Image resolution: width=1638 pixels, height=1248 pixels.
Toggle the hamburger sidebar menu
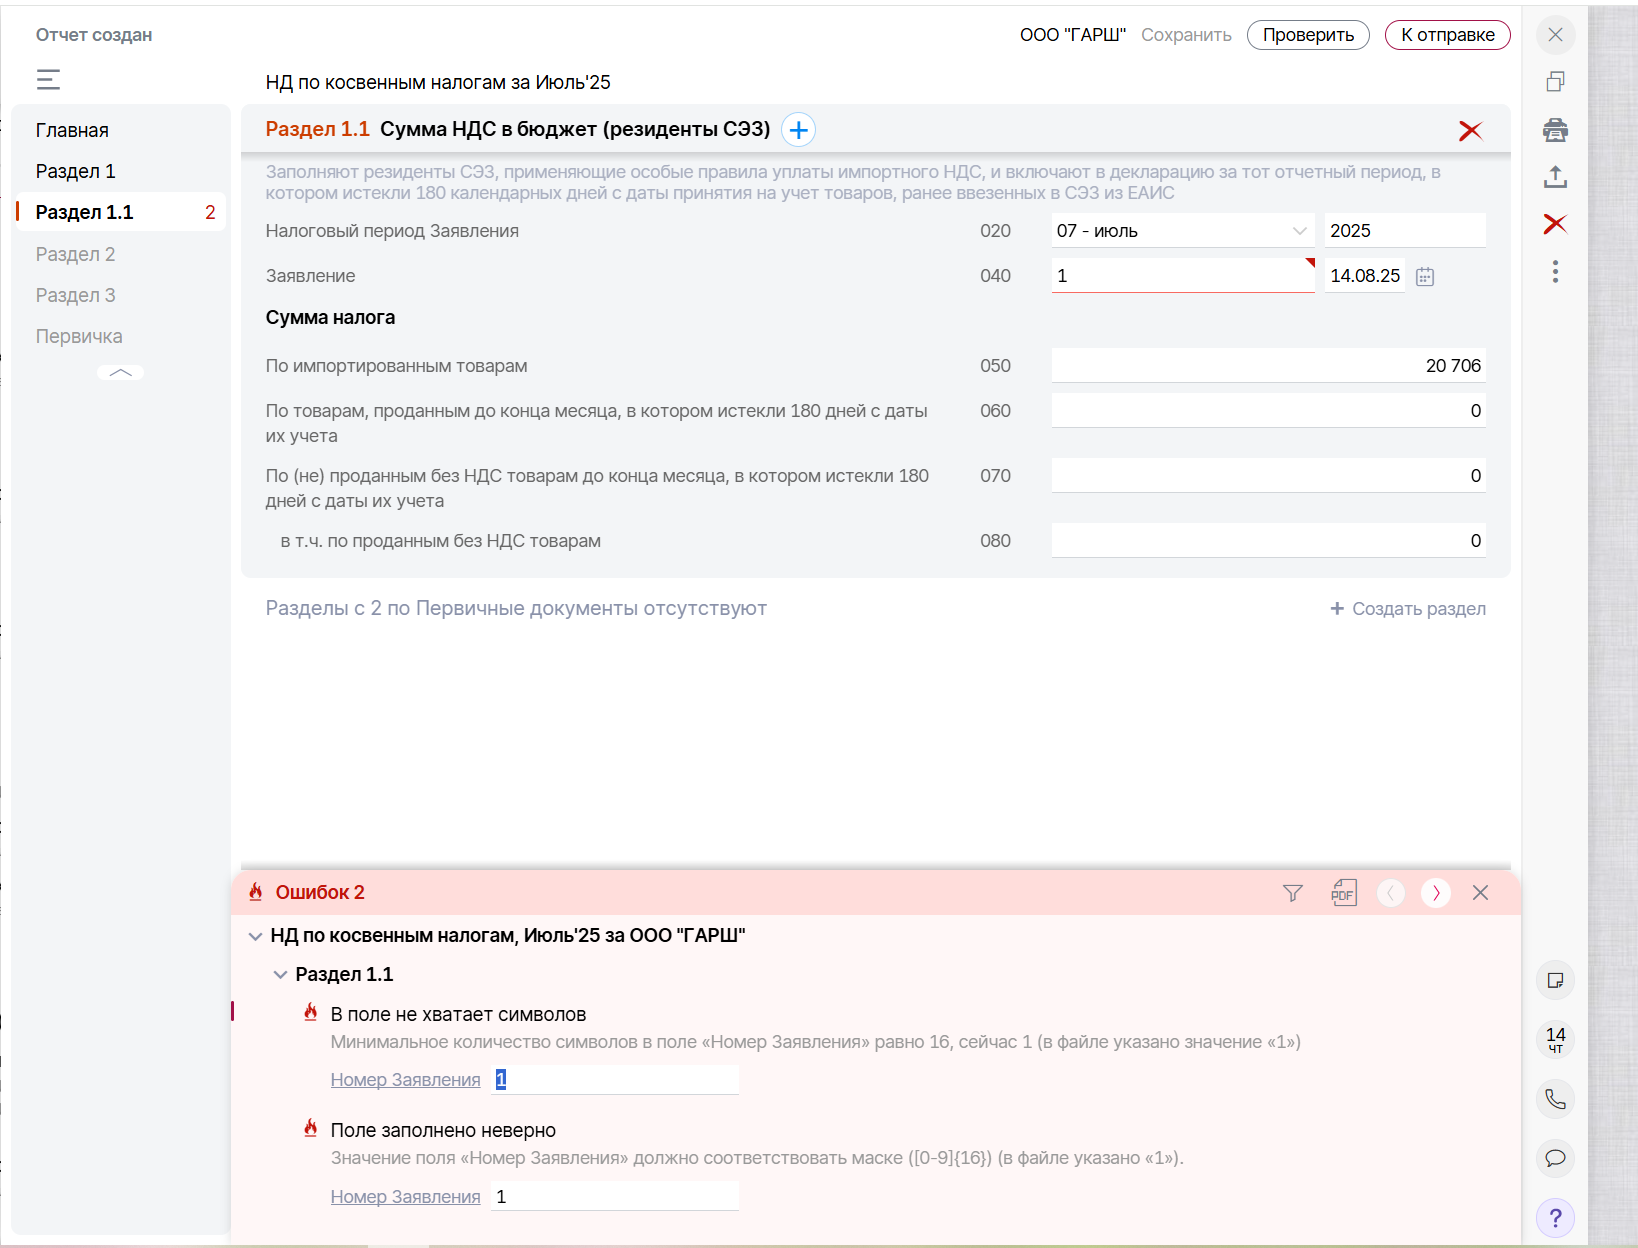point(48,79)
